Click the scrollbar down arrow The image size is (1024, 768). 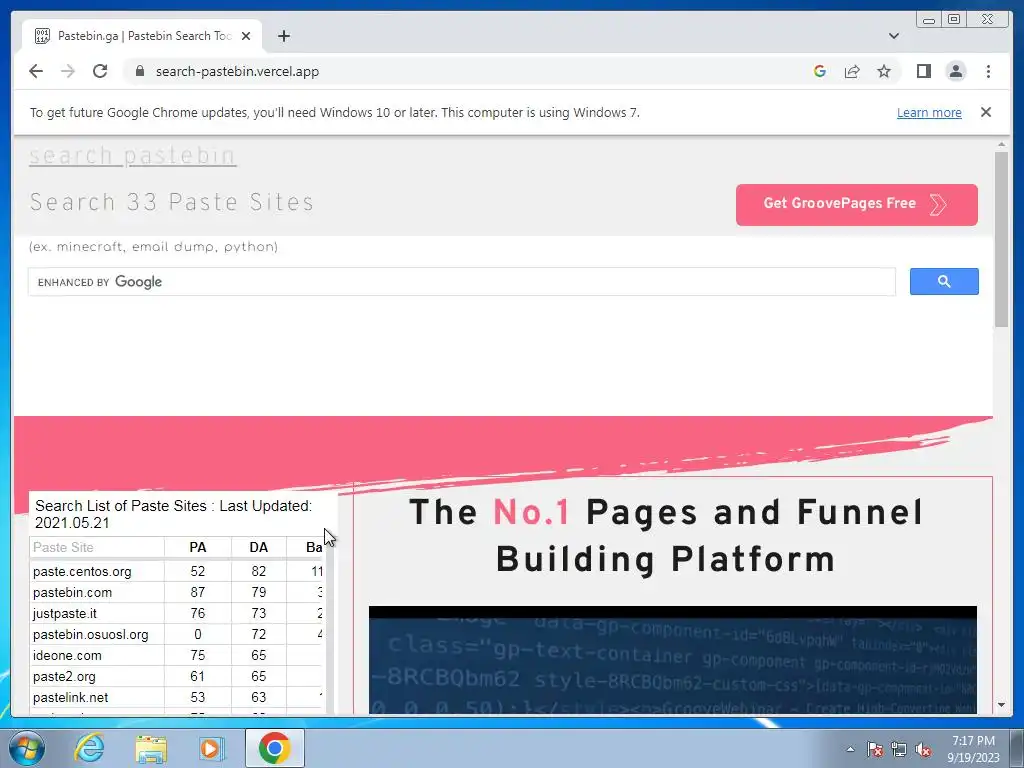1001,705
